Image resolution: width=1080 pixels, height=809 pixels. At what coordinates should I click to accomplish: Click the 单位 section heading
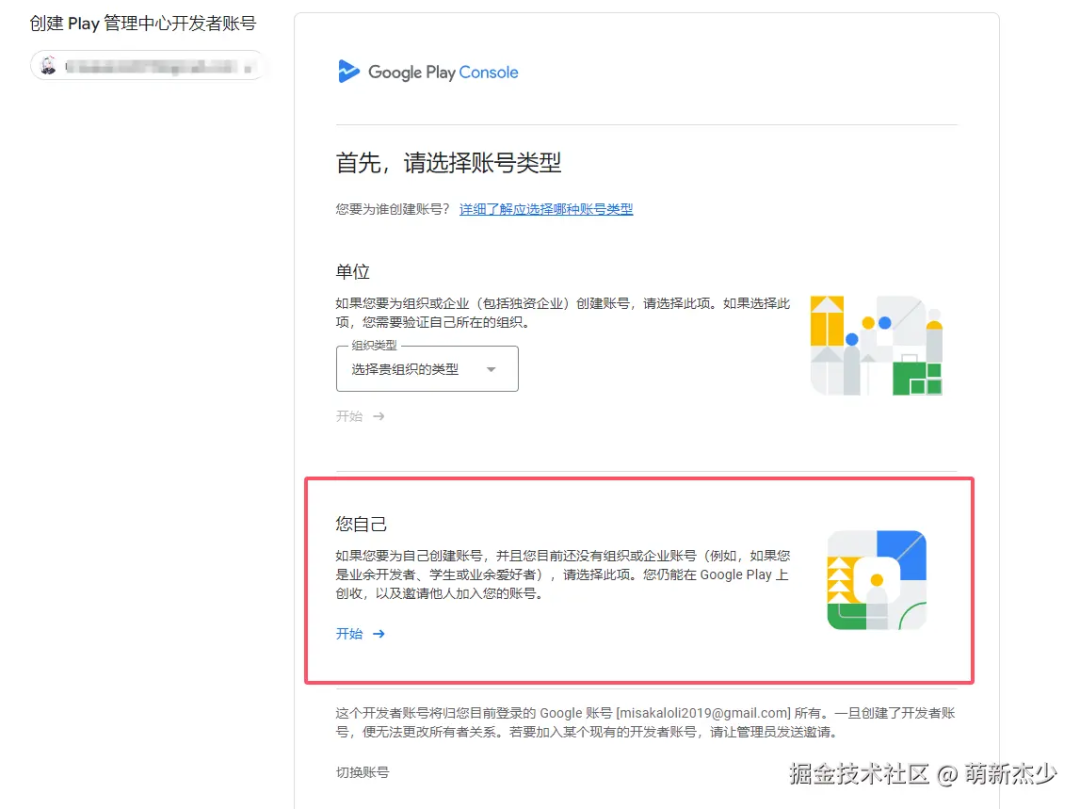coord(353,272)
